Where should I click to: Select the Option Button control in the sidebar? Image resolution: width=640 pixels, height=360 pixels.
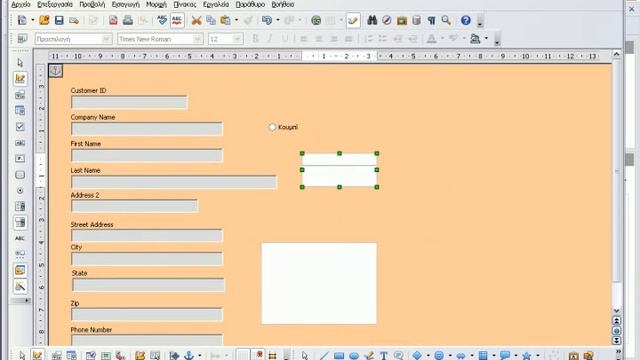20,191
